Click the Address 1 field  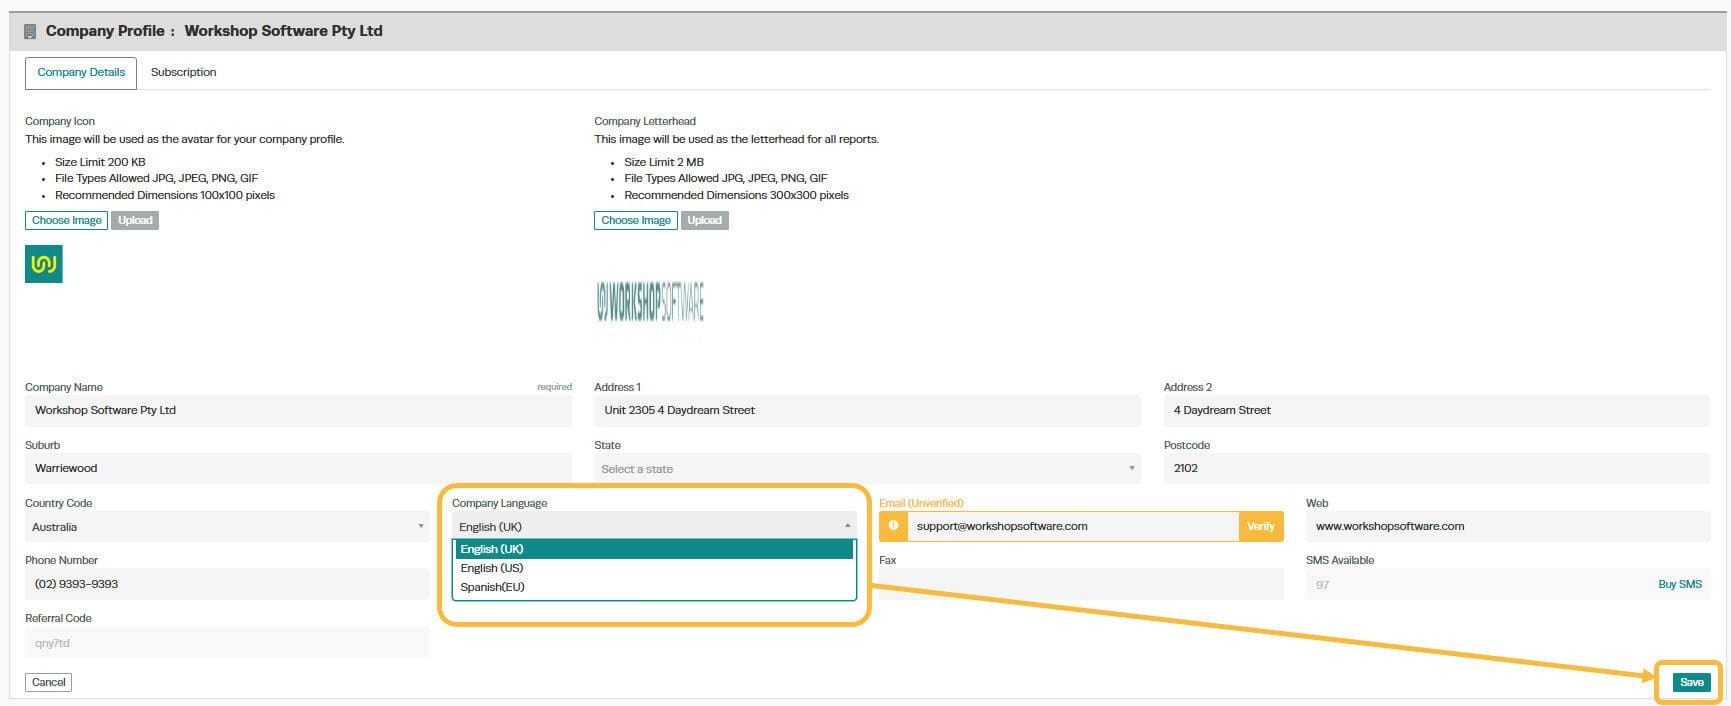click(867, 410)
